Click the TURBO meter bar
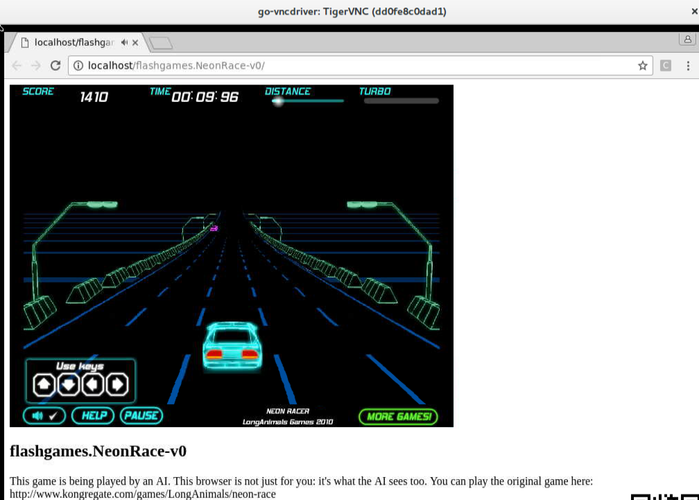Image resolution: width=699 pixels, height=500 pixels. (x=401, y=101)
